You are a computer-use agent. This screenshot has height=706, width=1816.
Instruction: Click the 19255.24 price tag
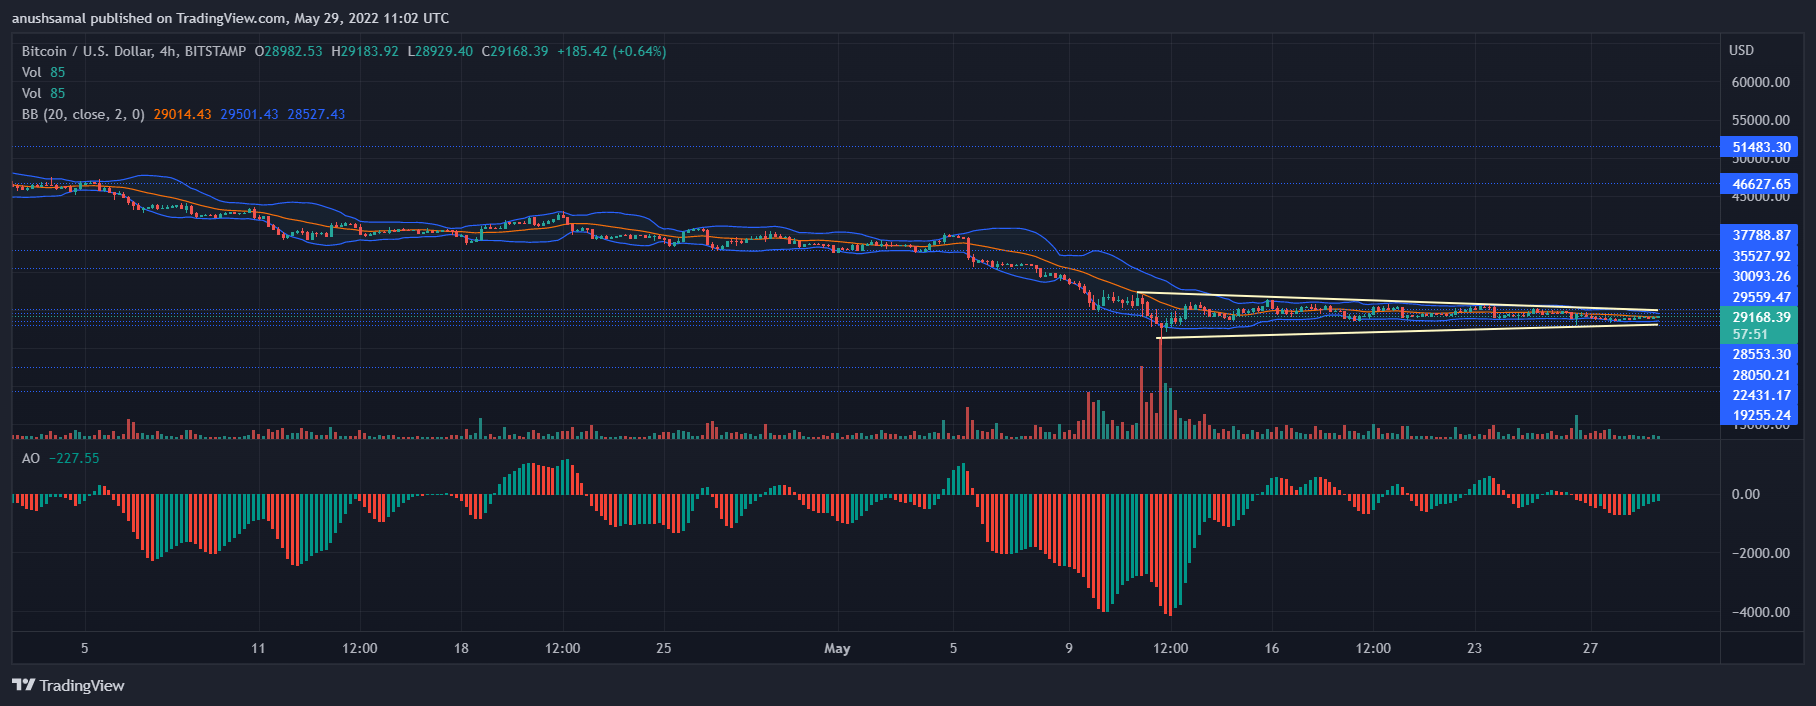[x=1759, y=415]
